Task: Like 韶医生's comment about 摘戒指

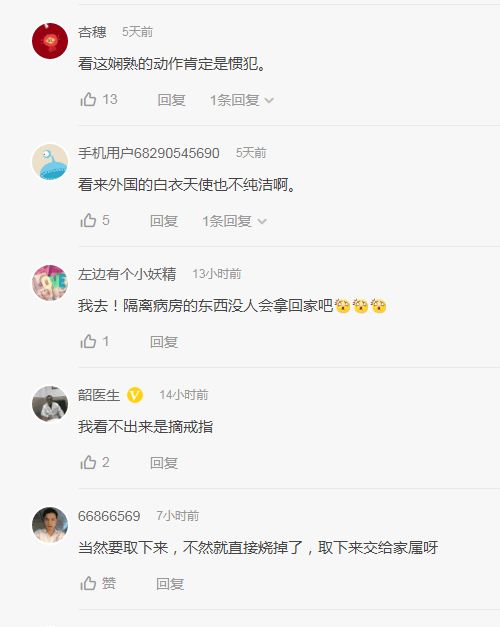Action: [x=95, y=463]
